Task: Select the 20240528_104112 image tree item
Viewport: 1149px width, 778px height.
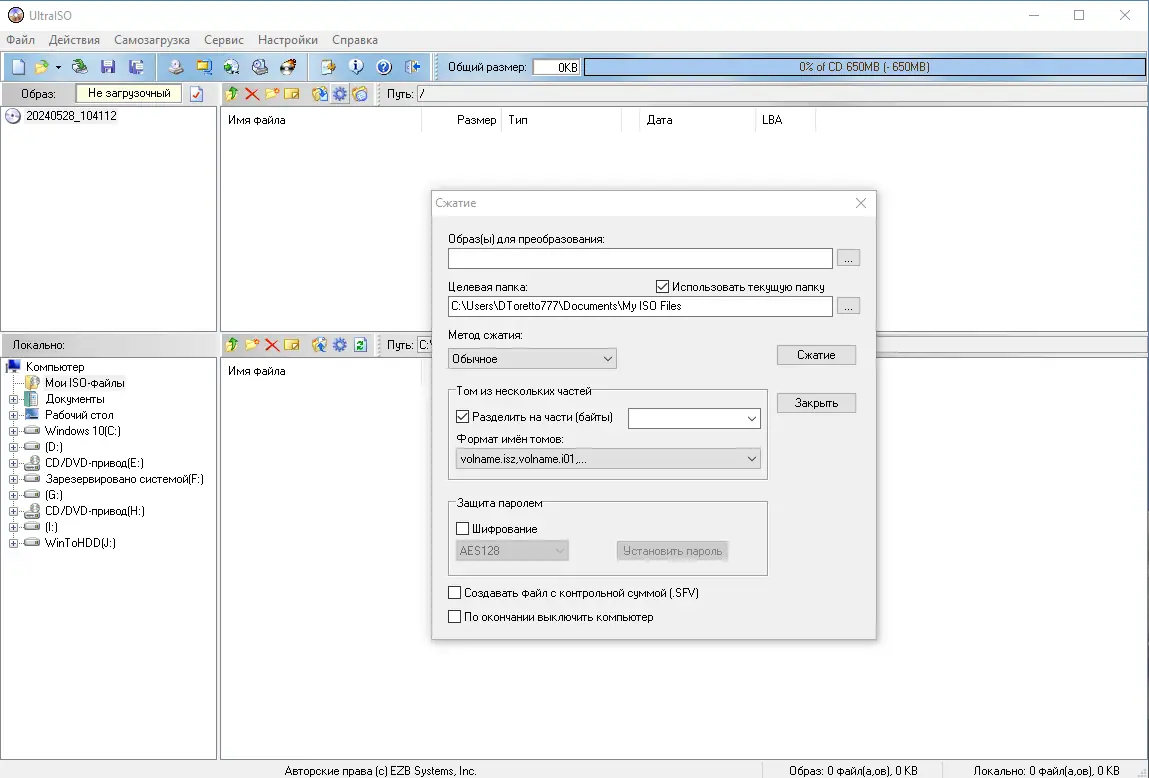Action: pos(71,116)
